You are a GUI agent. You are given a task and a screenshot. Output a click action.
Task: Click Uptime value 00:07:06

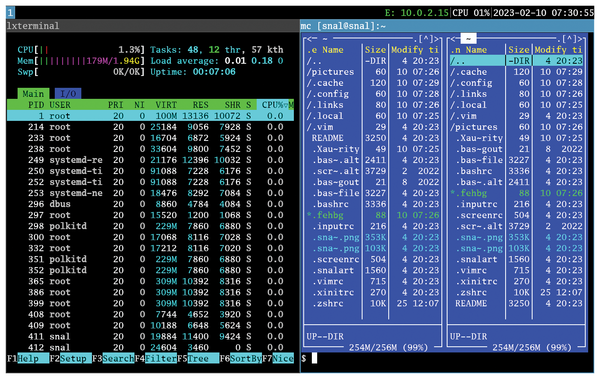[214, 72]
